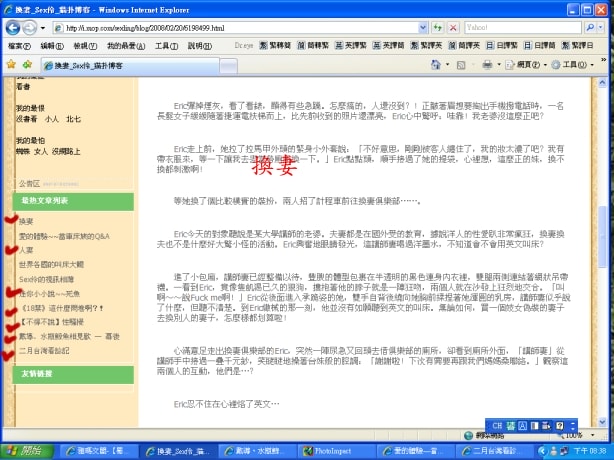
Task: Click the search magnifier icon
Action: tap(592, 28)
